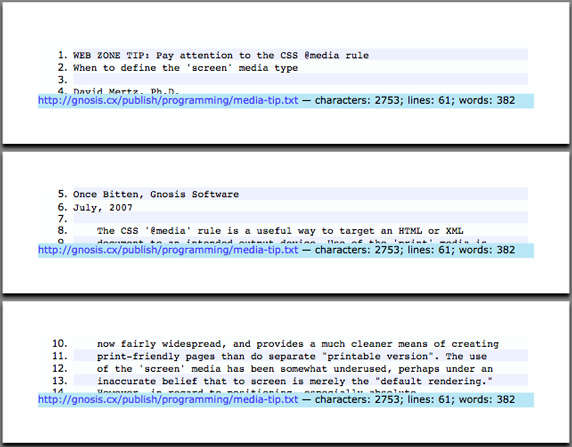This screenshot has width=572, height=447.
Task: Select line 8 starting 'The CSS @media rule'
Action: pyautogui.click(x=280, y=231)
